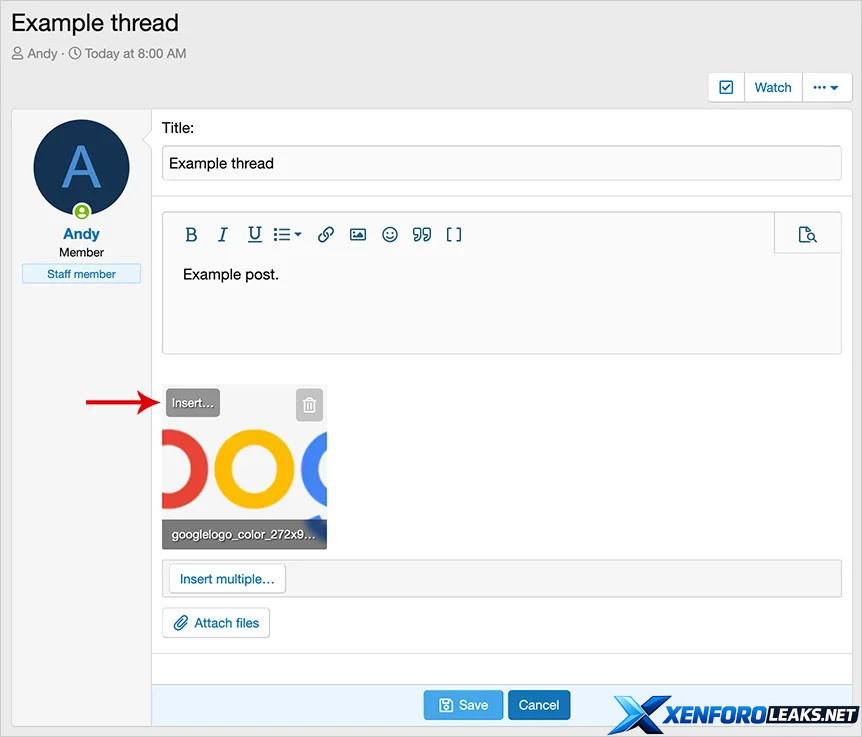Open the more options ellipsis menu

[825, 88]
